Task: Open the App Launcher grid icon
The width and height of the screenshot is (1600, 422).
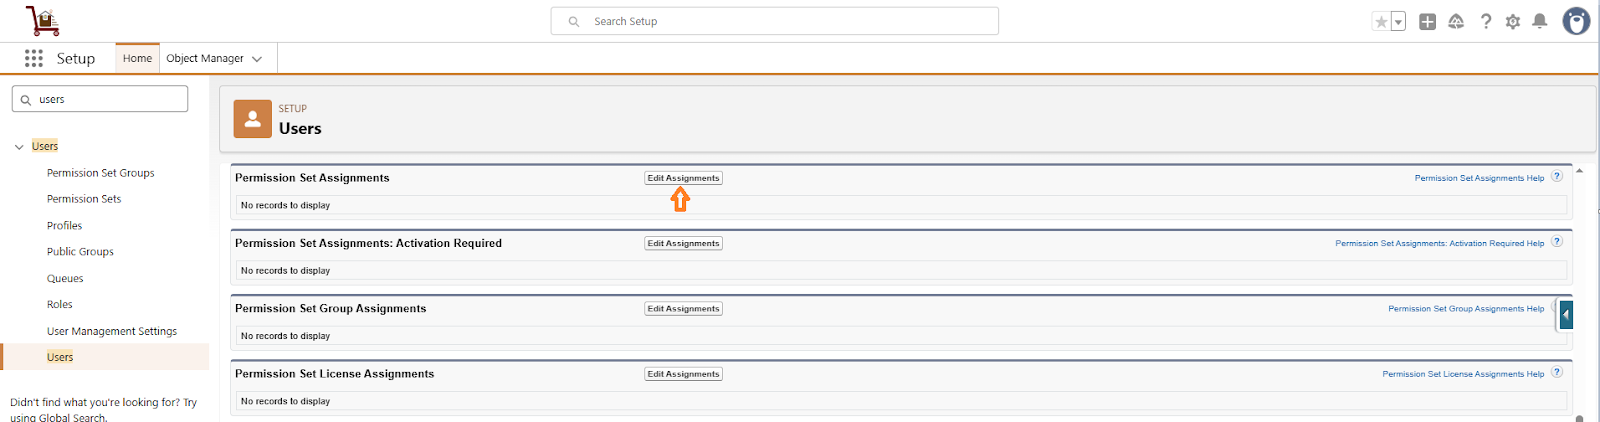Action: point(34,58)
